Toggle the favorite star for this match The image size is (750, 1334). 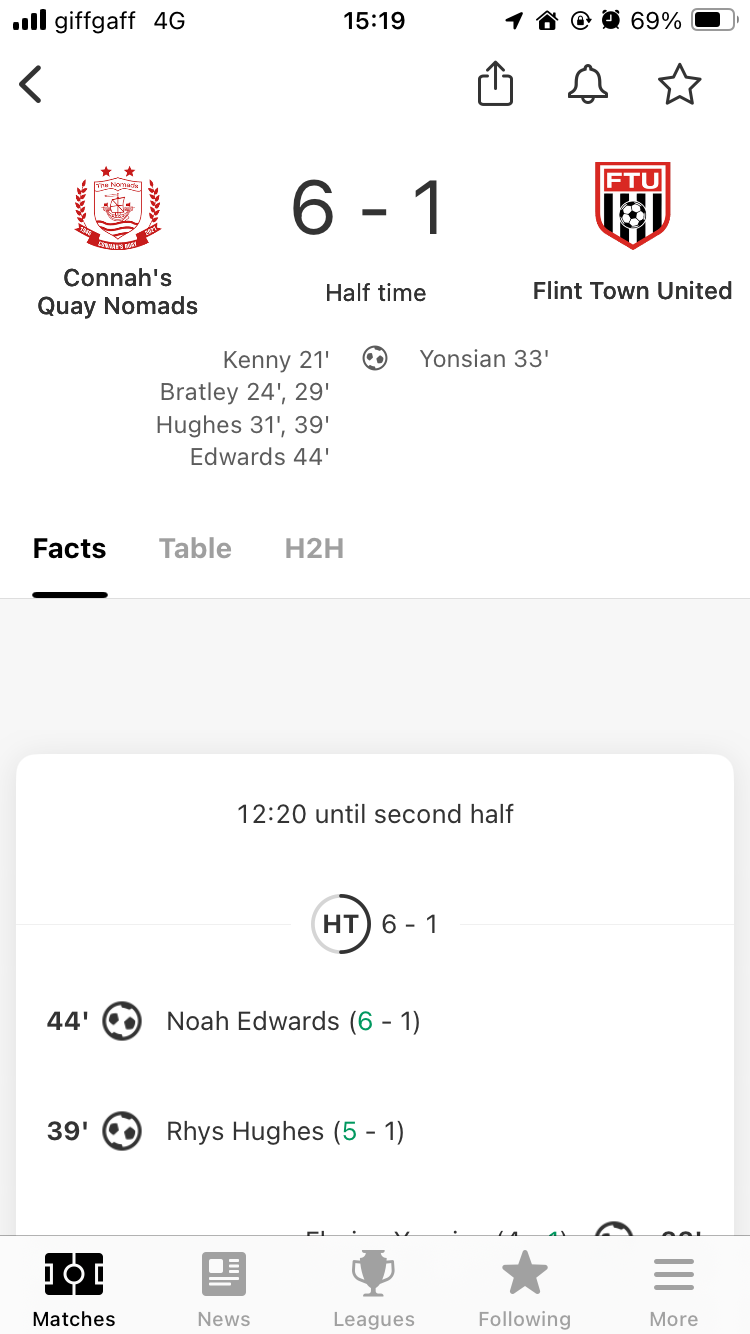[x=680, y=85]
